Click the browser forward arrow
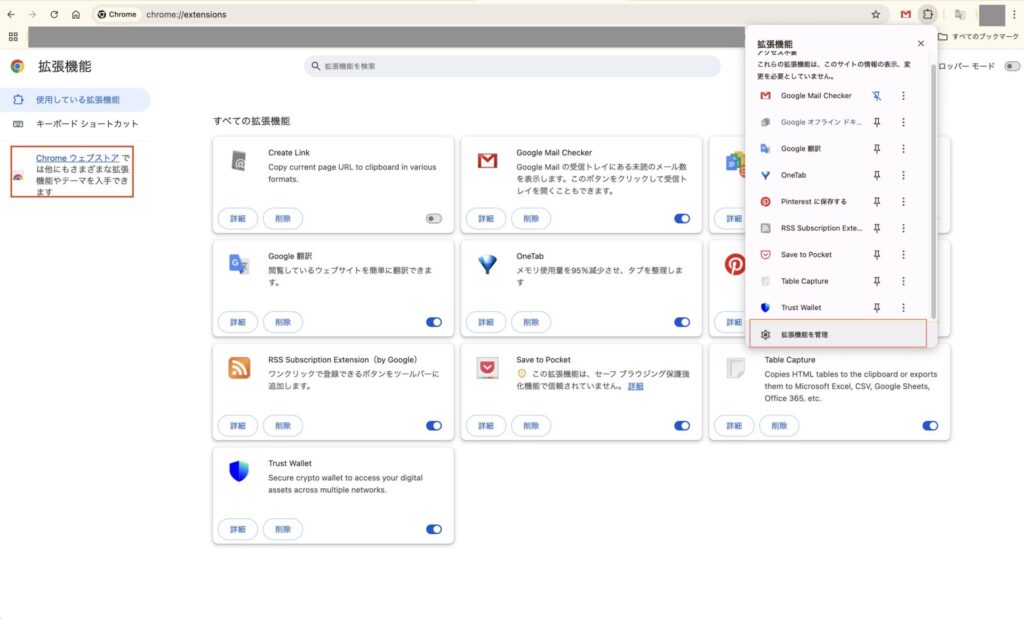This screenshot has height=619, width=1024. (33, 14)
